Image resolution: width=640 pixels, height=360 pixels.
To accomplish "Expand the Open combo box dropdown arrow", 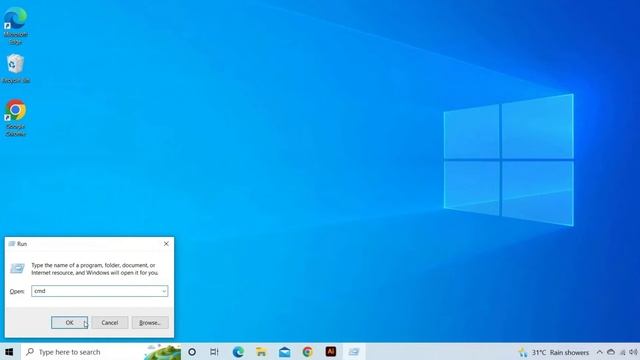I will point(164,291).
